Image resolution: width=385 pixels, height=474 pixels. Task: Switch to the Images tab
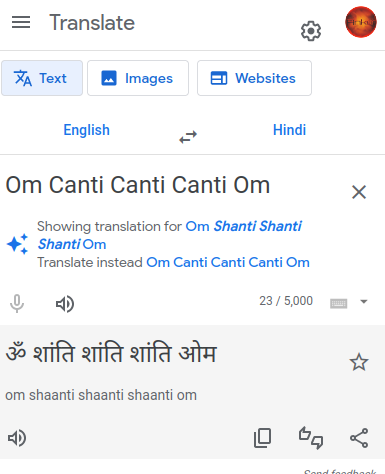click(138, 78)
